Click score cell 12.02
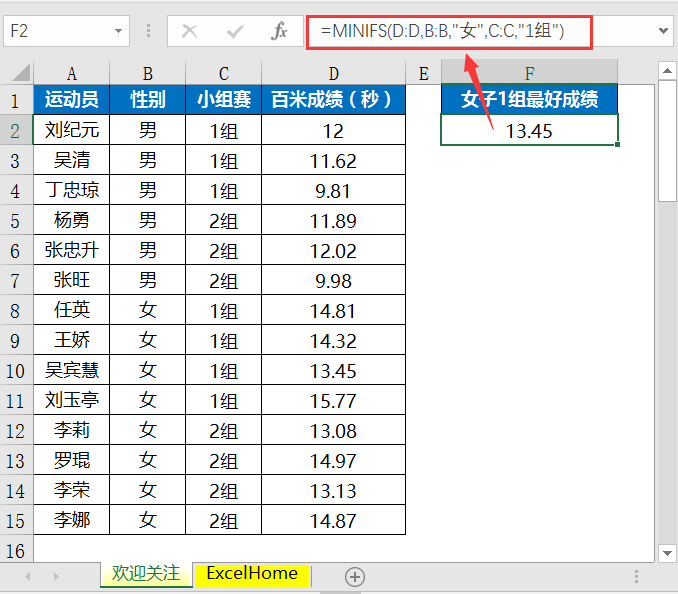 coord(333,250)
